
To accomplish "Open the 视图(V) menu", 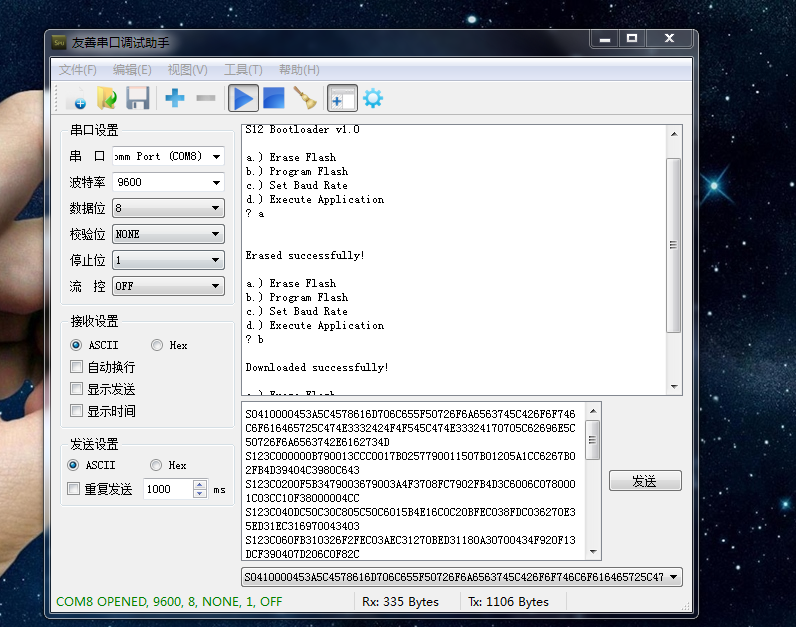I will (187, 70).
